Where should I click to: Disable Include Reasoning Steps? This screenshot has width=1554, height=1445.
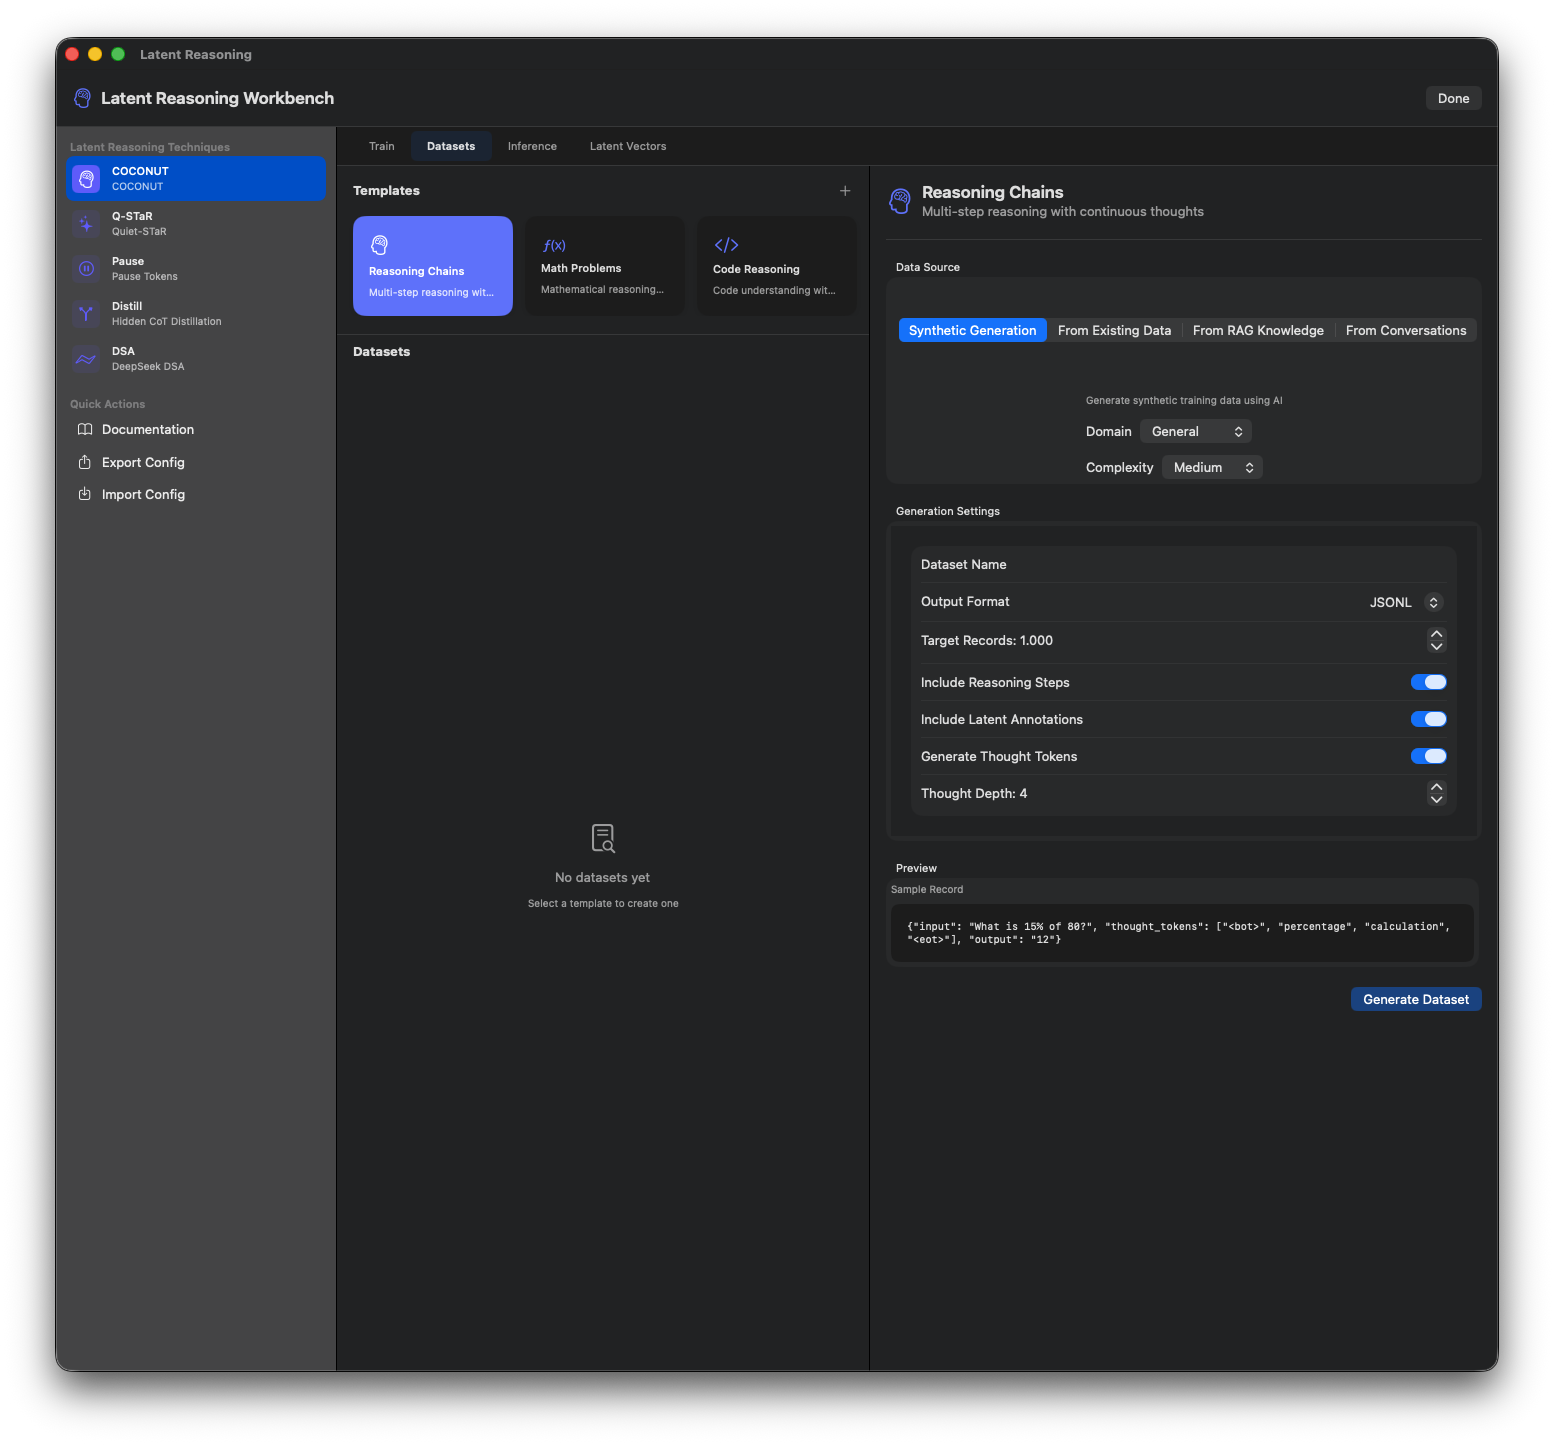pyautogui.click(x=1428, y=681)
